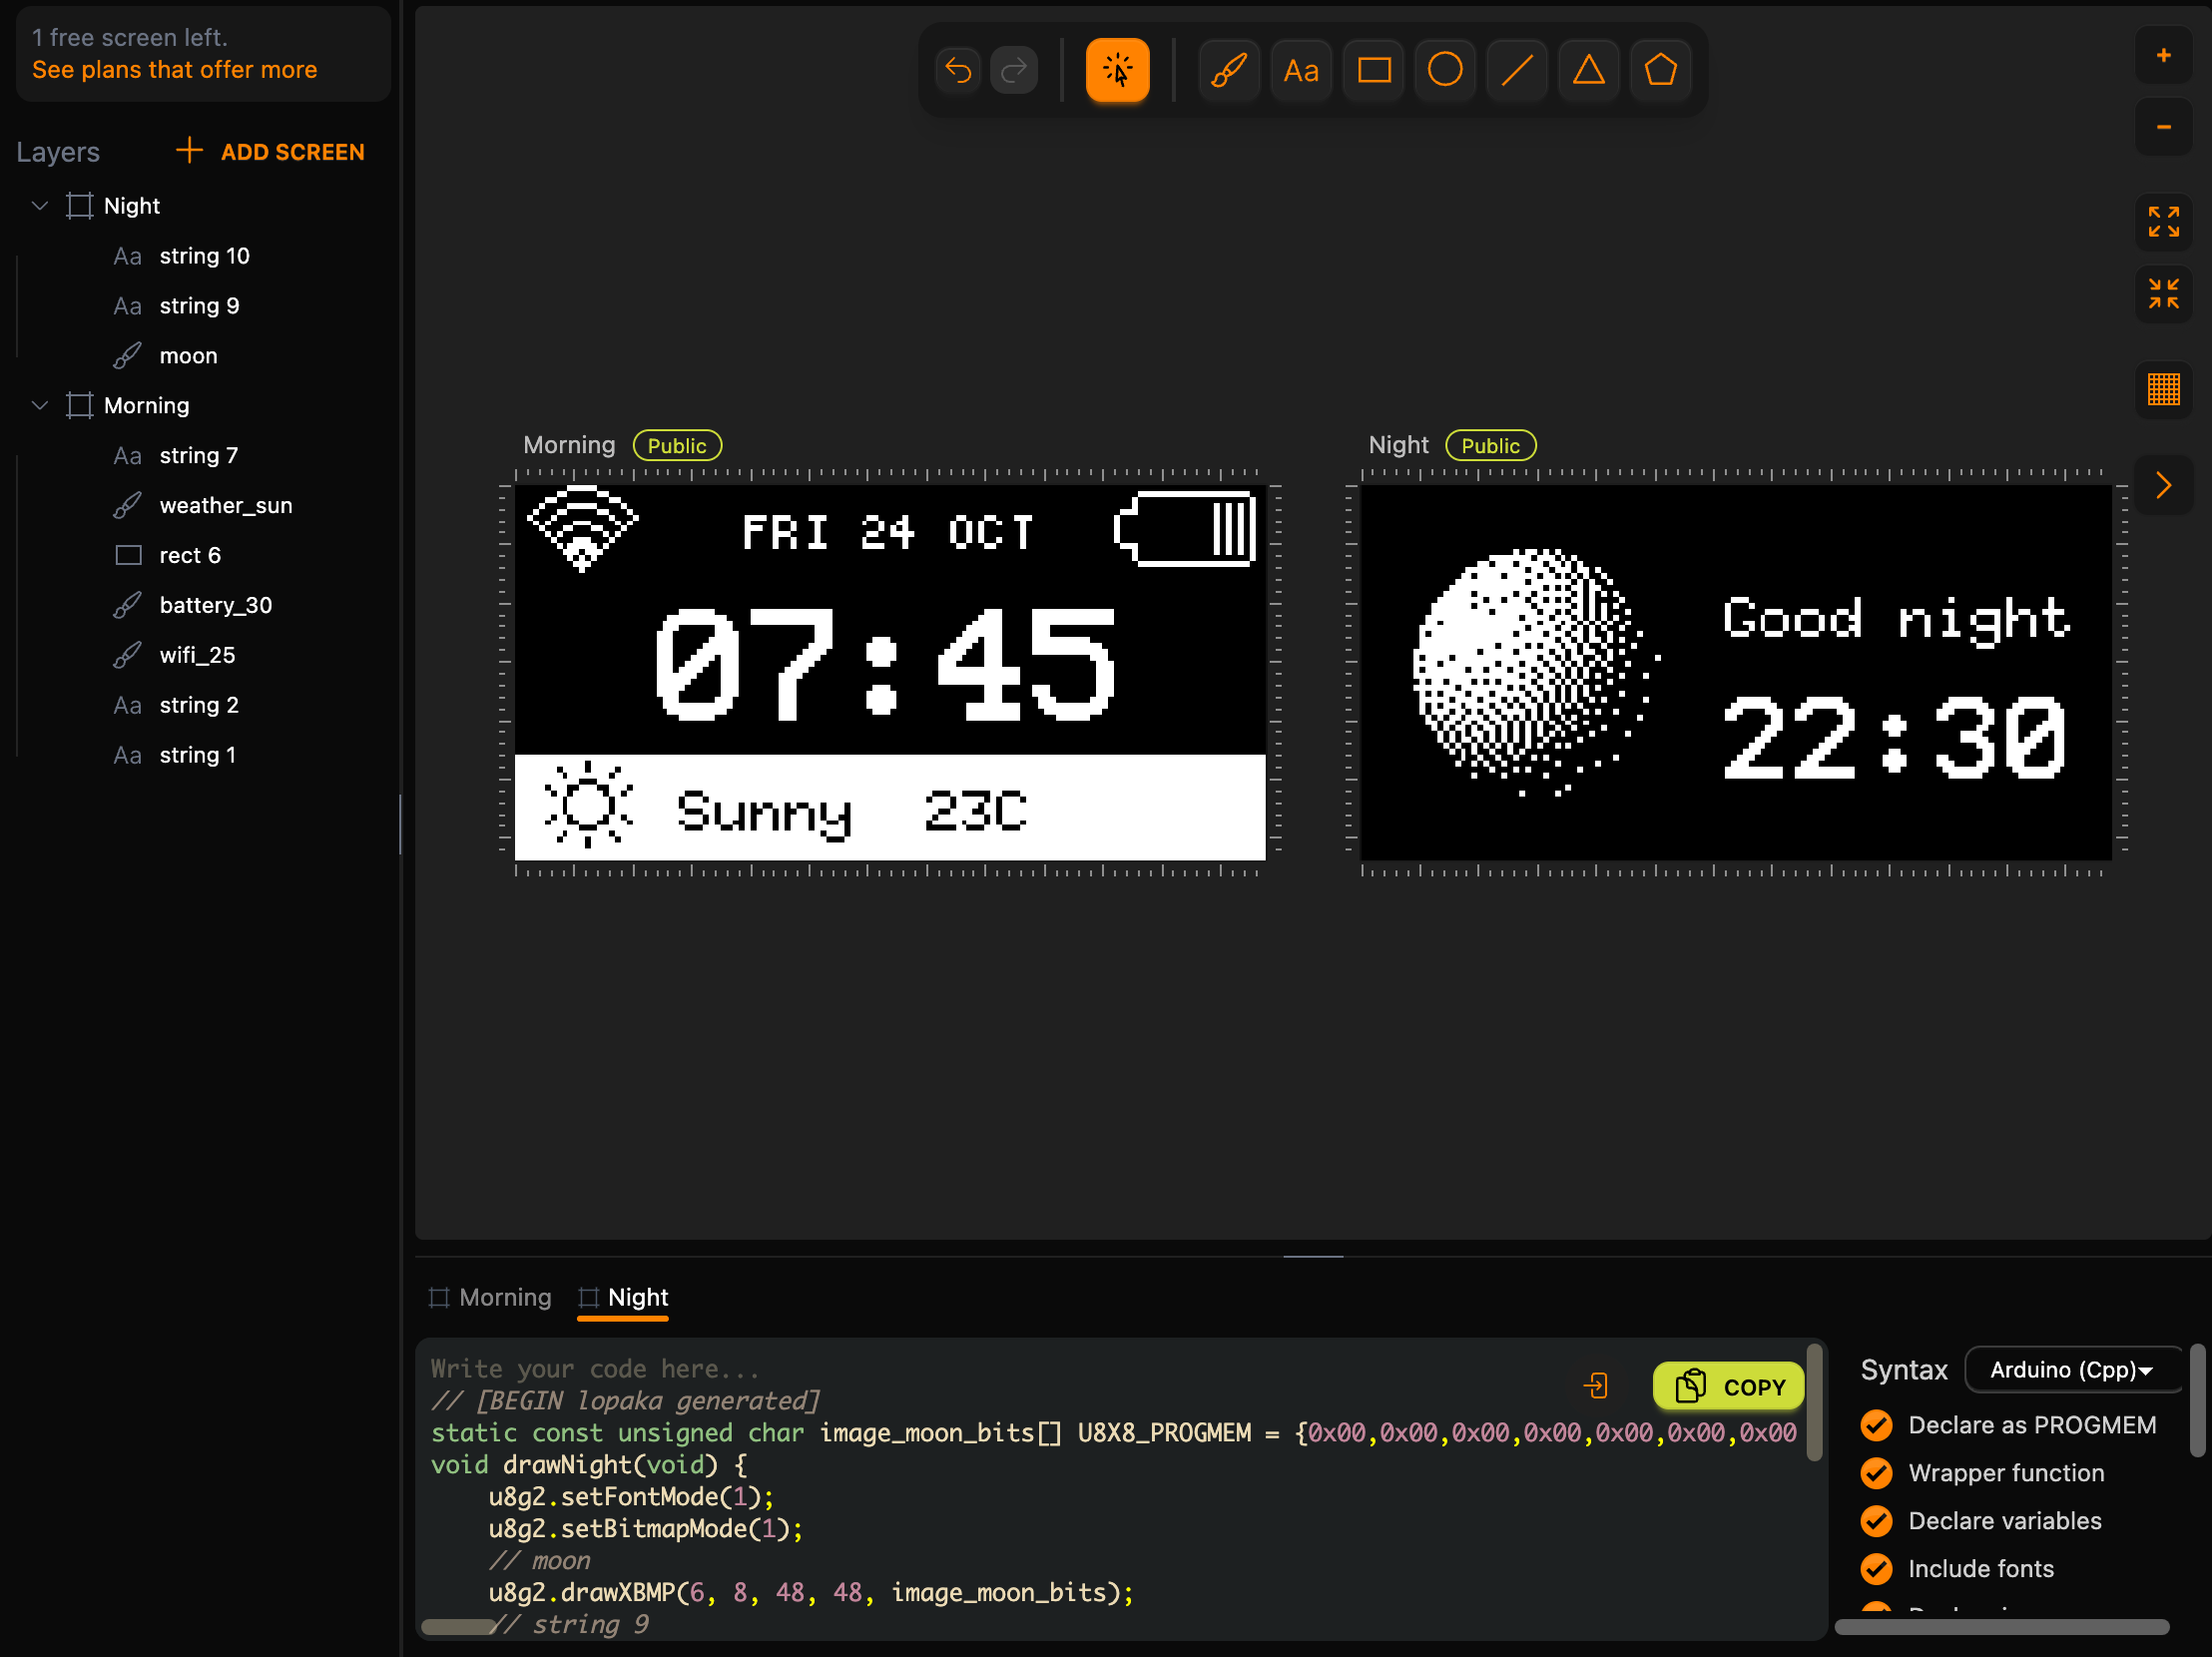Collapse the Morning screen layer group
Image resolution: width=2212 pixels, height=1657 pixels.
pyautogui.click(x=40, y=406)
